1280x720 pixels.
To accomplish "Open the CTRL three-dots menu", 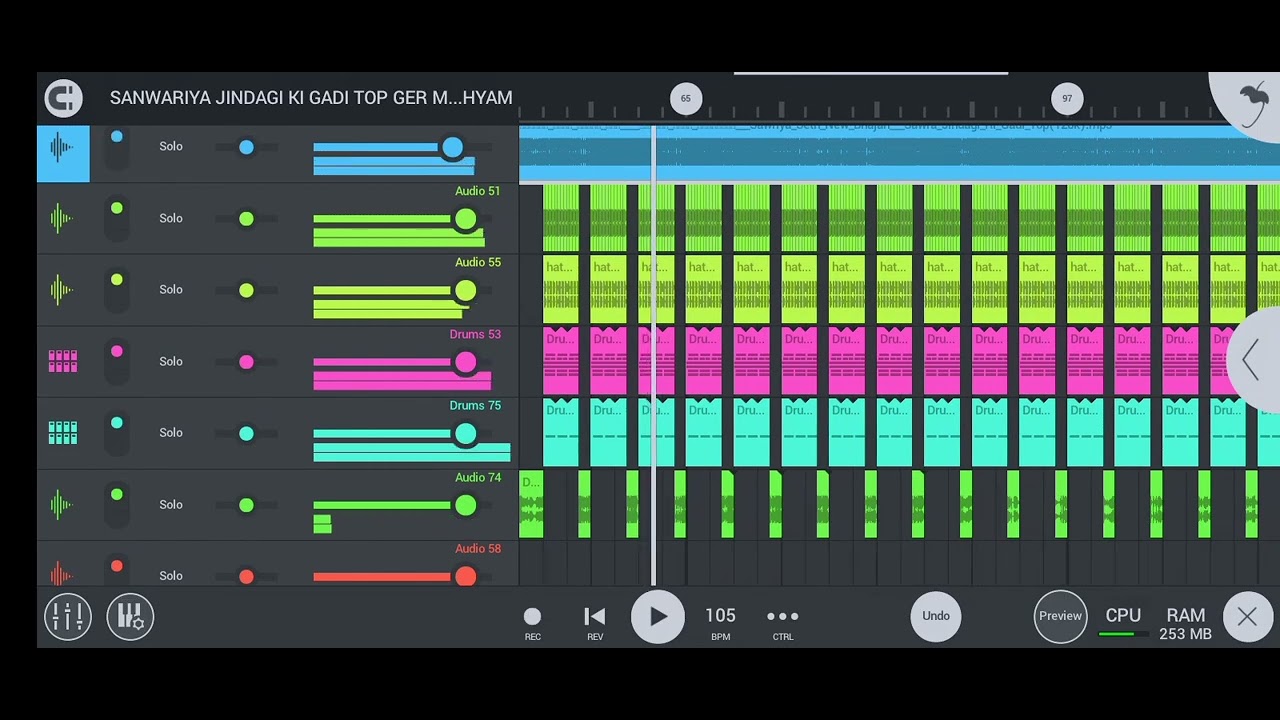I will click(783, 622).
